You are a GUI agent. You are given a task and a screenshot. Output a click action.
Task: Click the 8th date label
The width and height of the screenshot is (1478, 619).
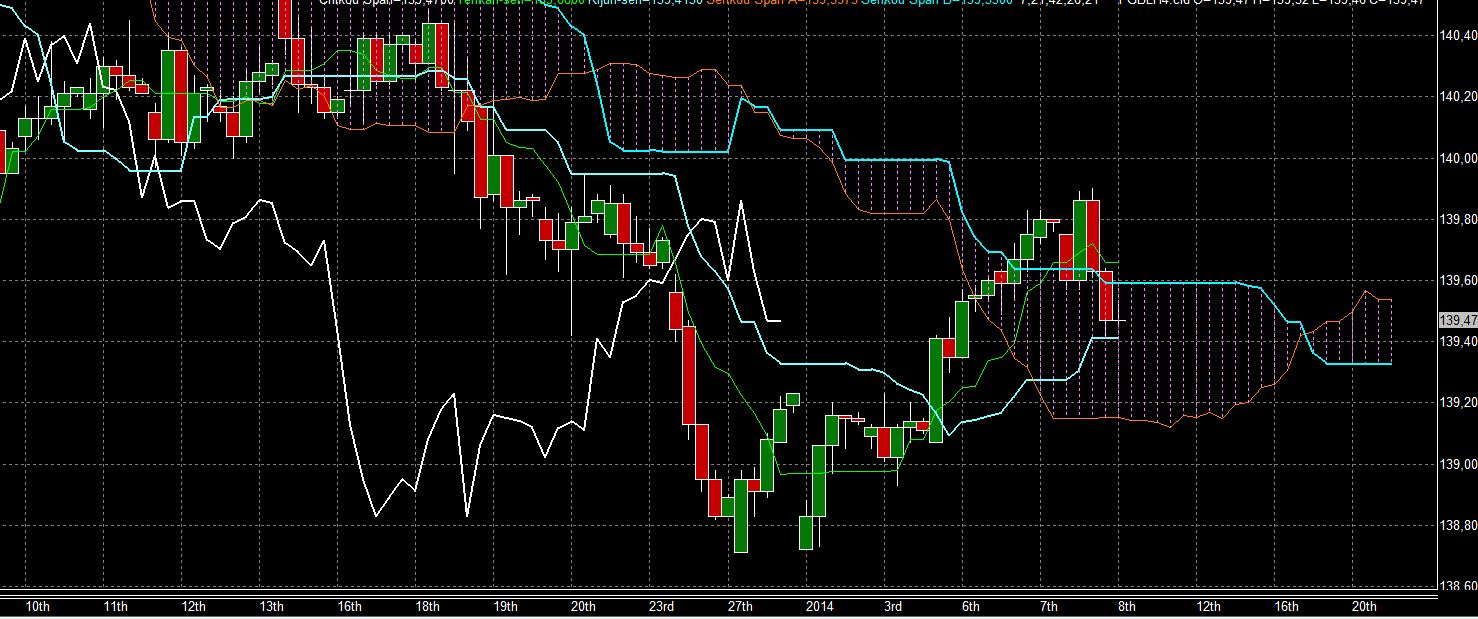pos(1126,607)
